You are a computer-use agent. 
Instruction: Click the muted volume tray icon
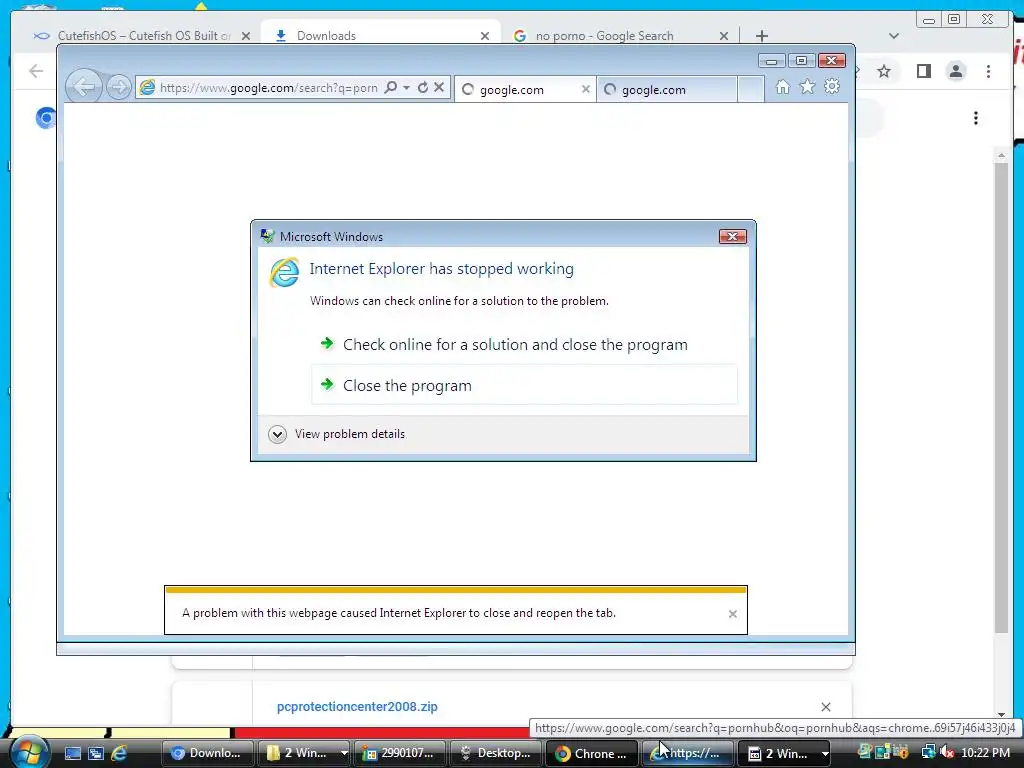(946, 753)
